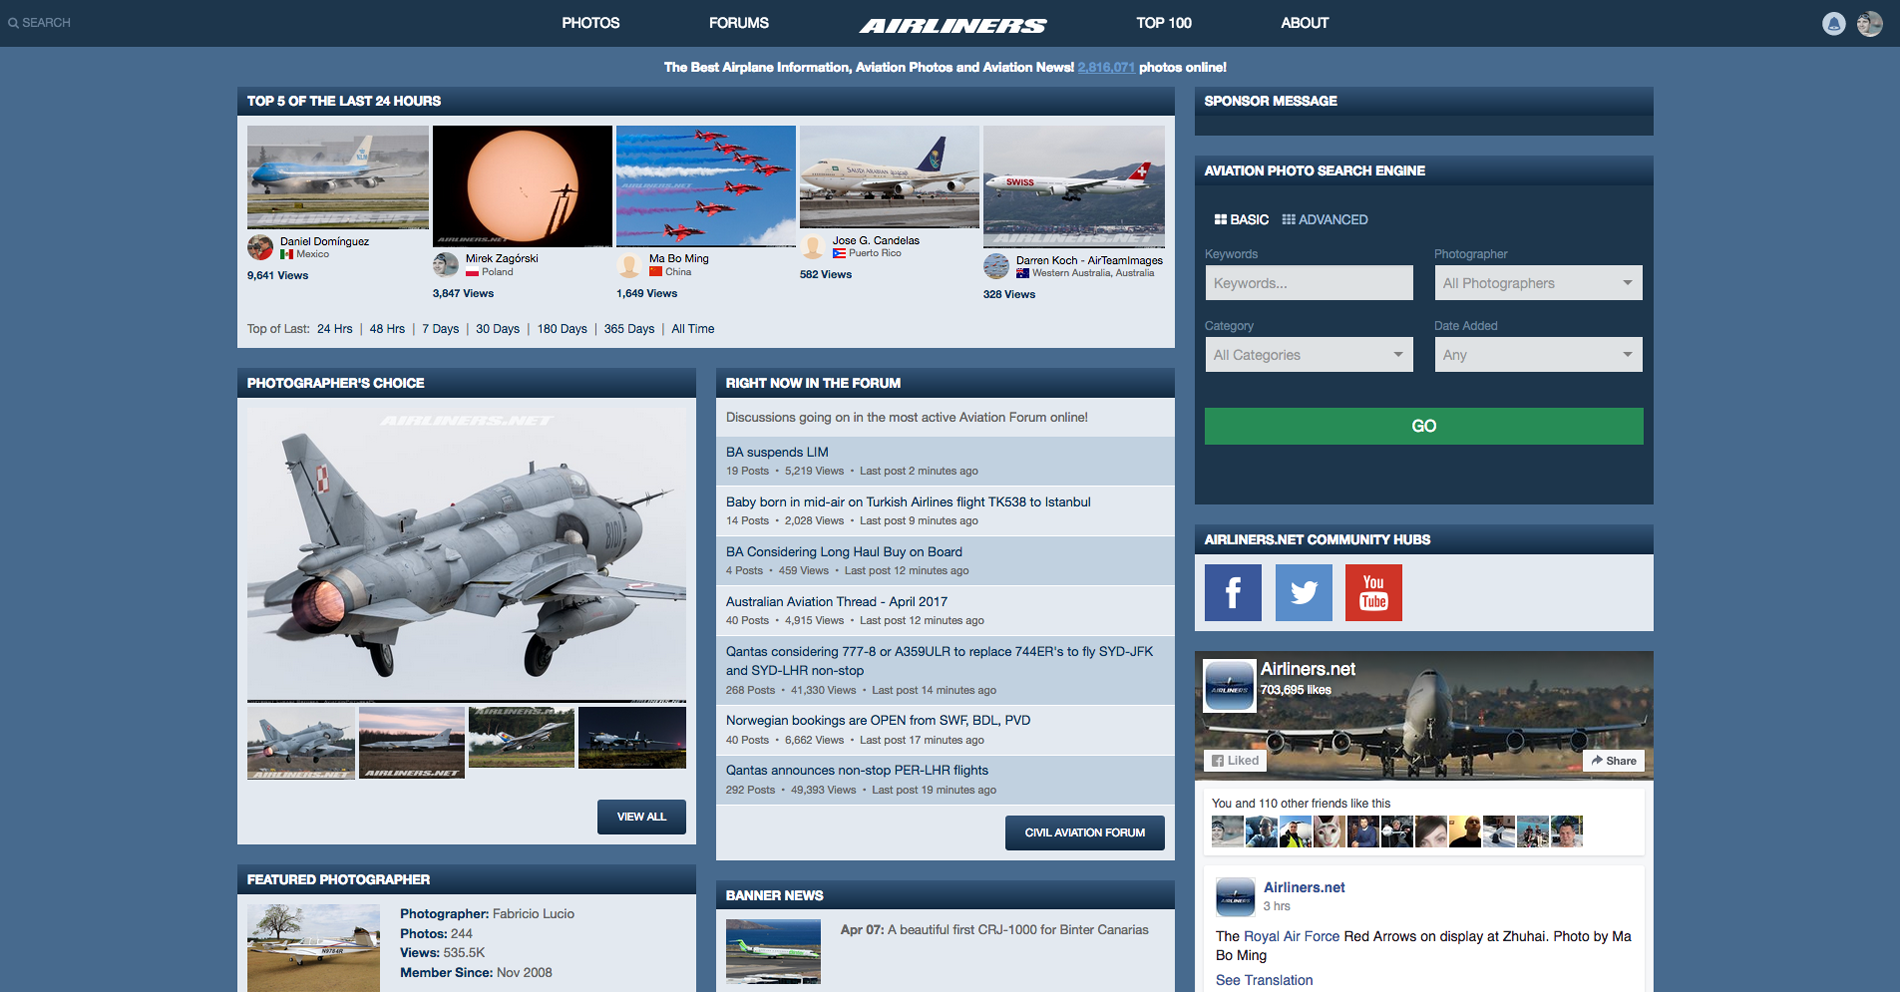This screenshot has height=992, width=1900.
Task: Select the 30 Days top filter
Action: pyautogui.click(x=497, y=329)
